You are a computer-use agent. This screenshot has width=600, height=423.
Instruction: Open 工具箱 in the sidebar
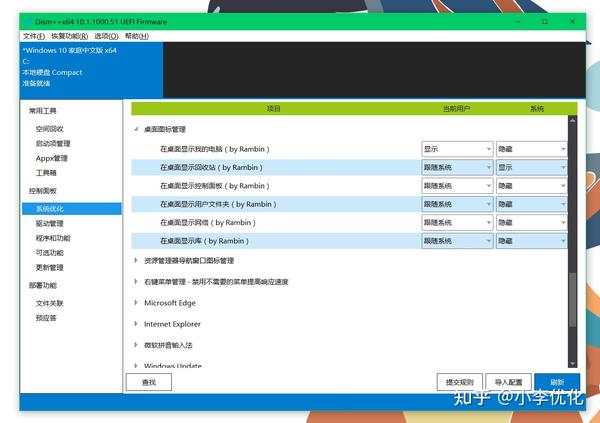[x=46, y=173]
